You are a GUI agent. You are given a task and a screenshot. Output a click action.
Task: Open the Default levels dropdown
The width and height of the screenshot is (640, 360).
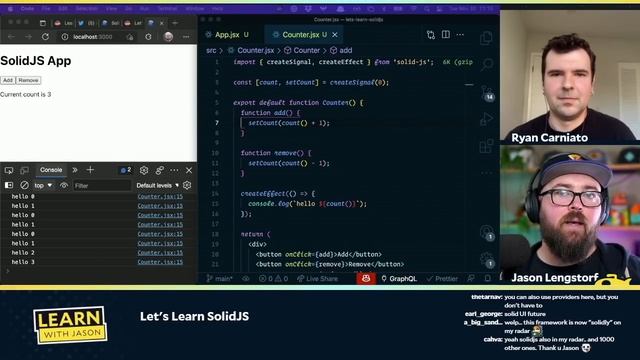pos(158,185)
